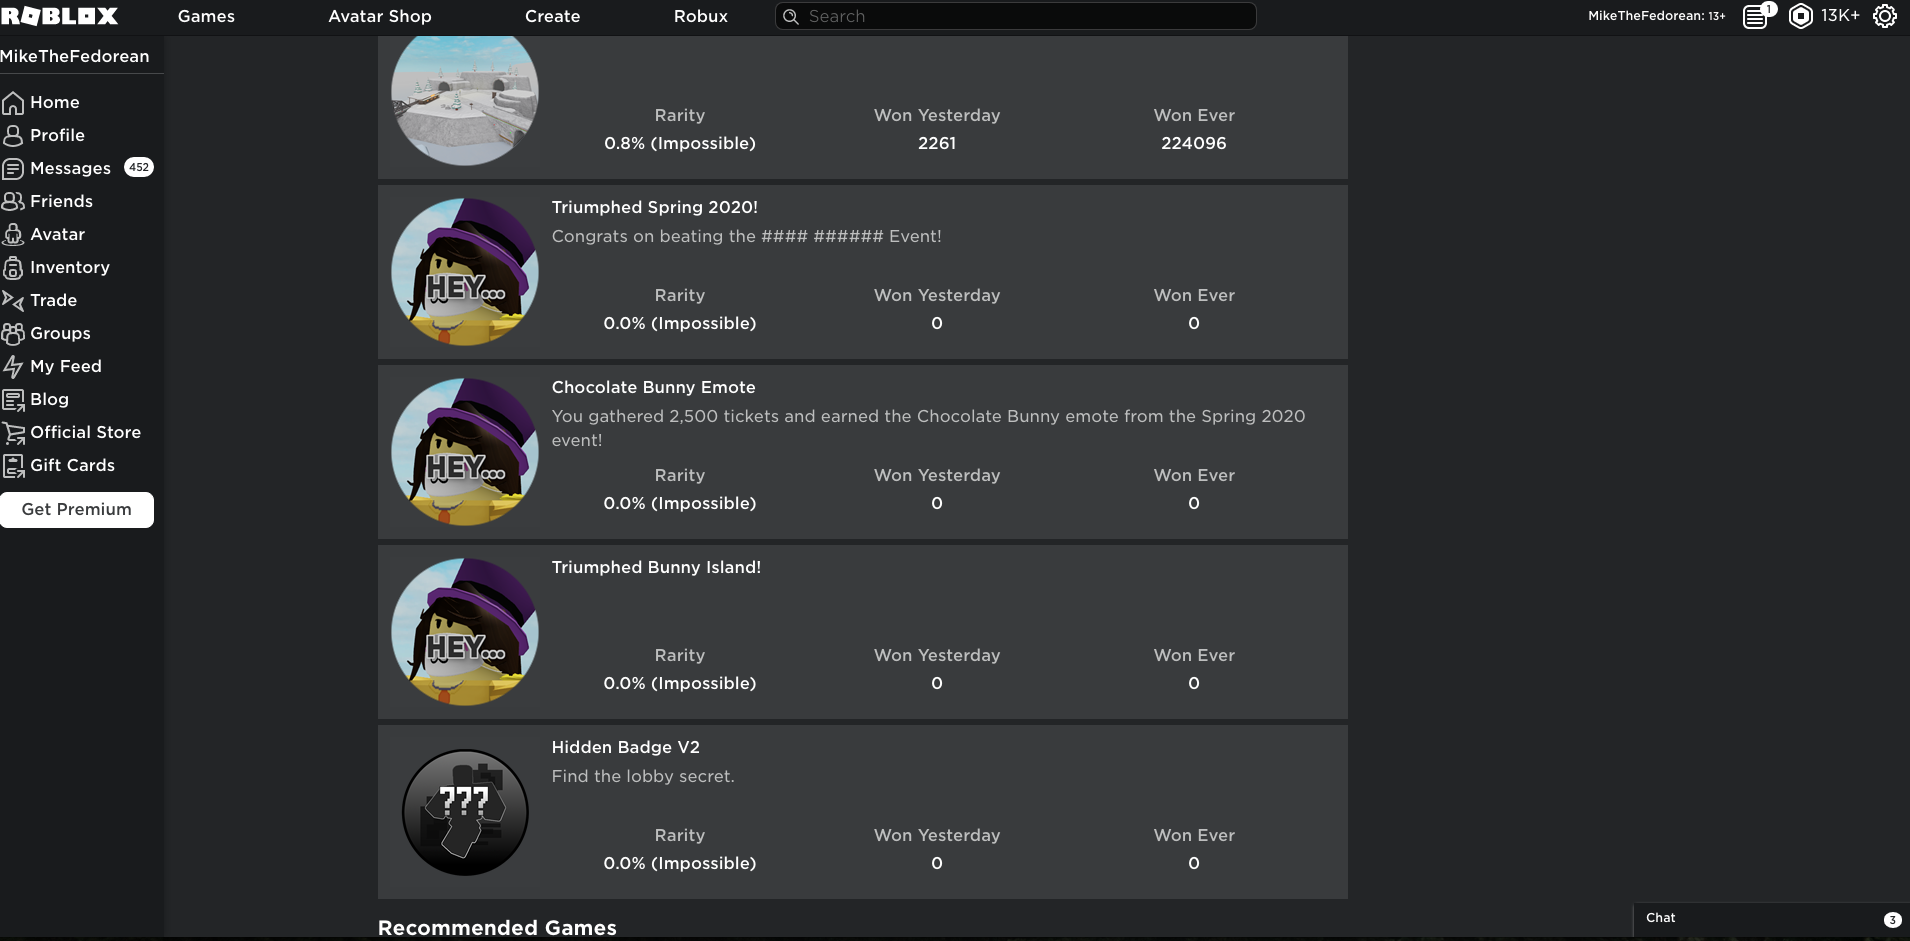The image size is (1910, 941).
Task: Click the Roblox logo
Action: pos(60,16)
